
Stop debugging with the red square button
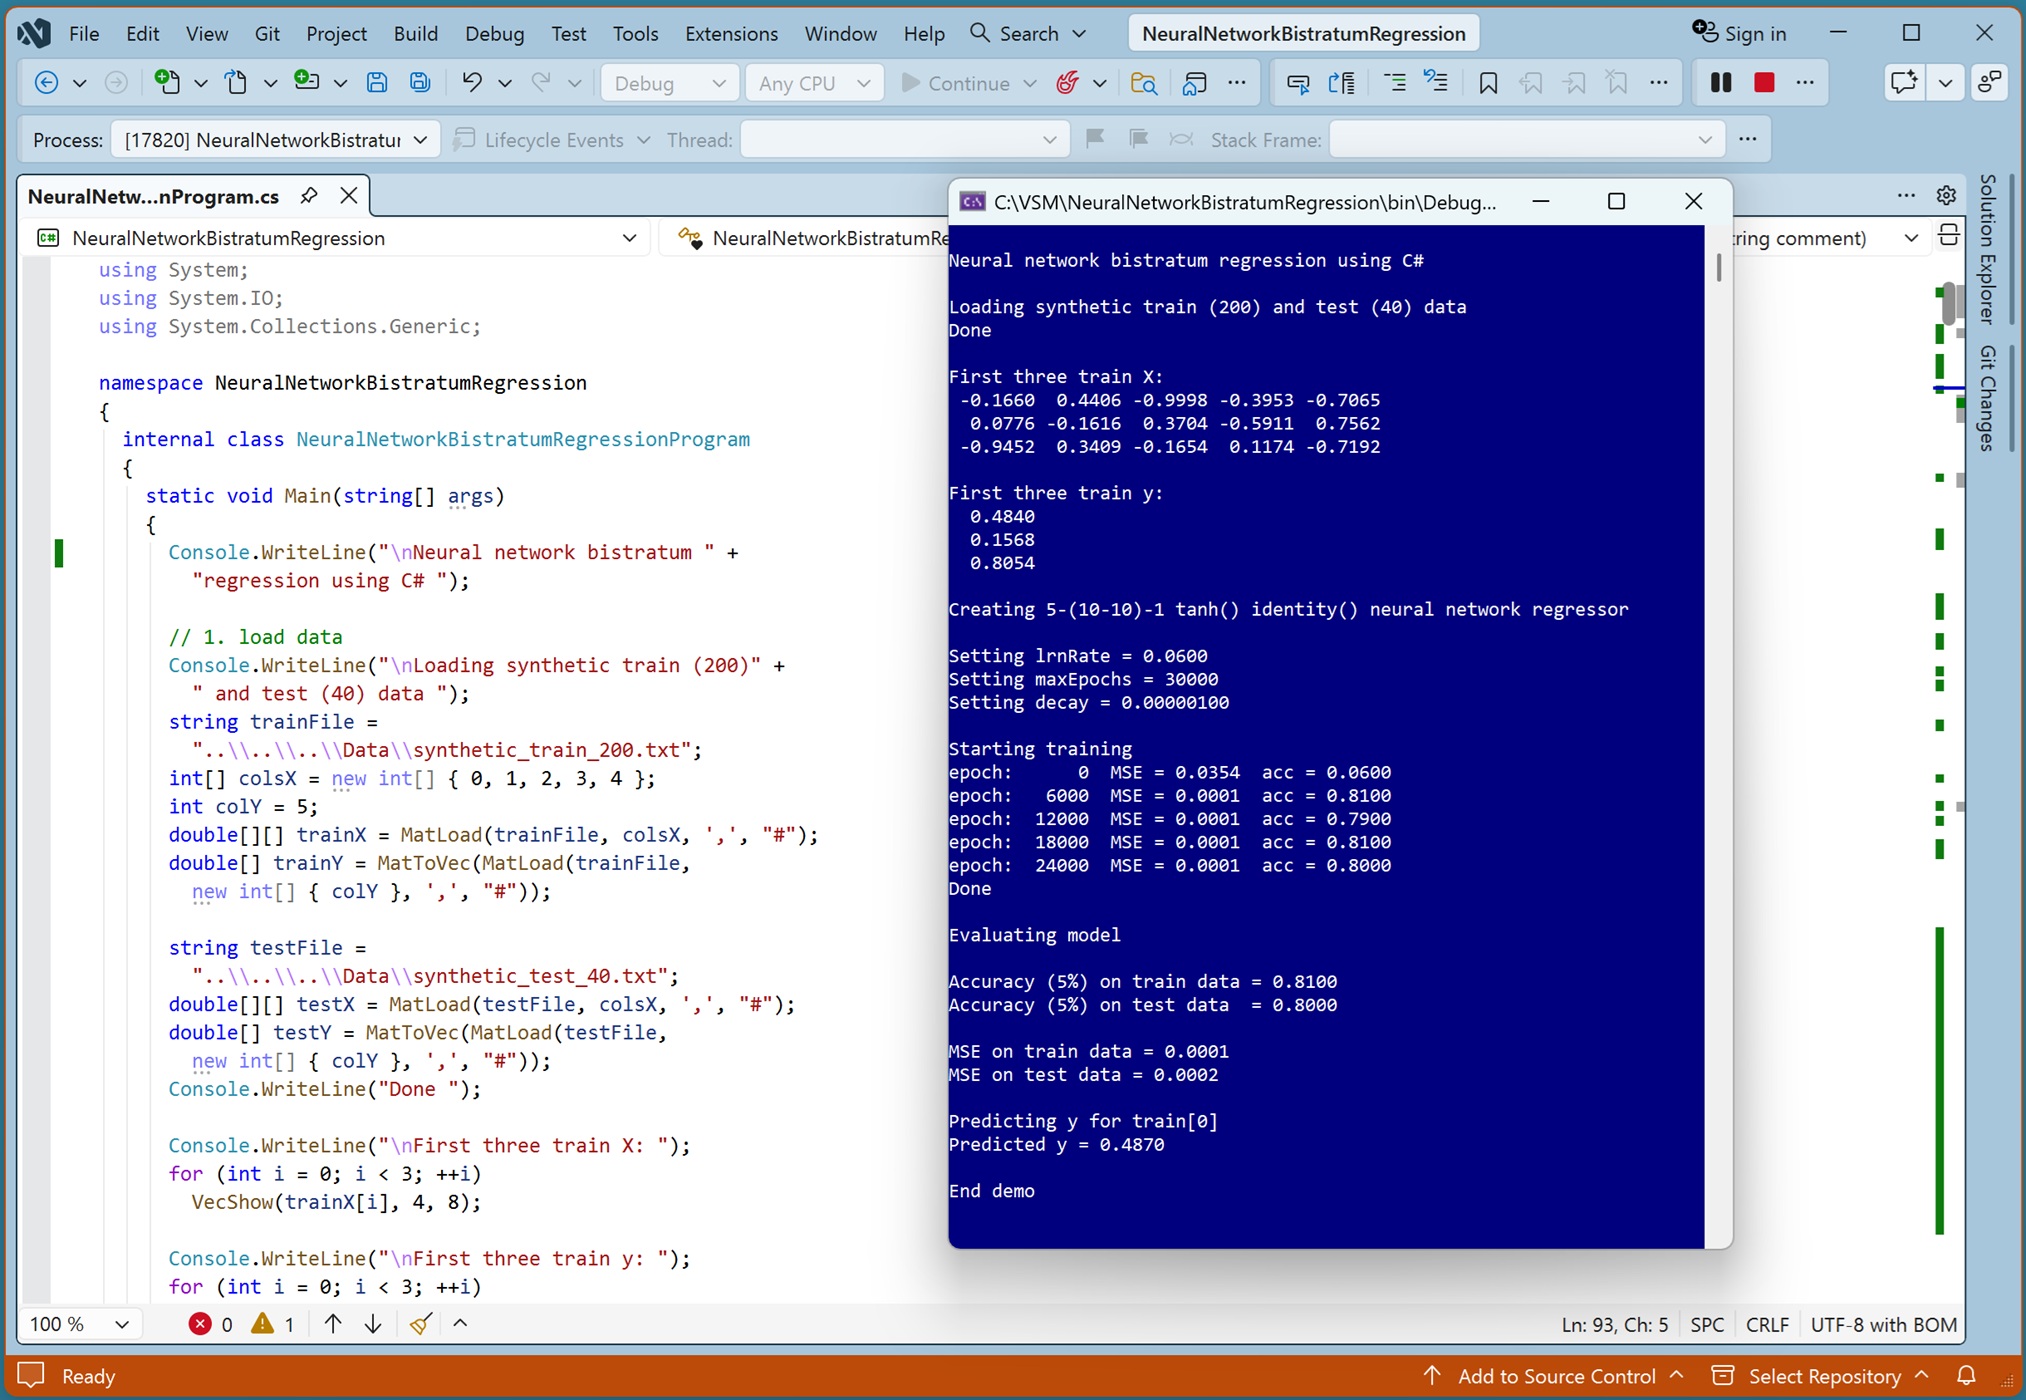1764,83
